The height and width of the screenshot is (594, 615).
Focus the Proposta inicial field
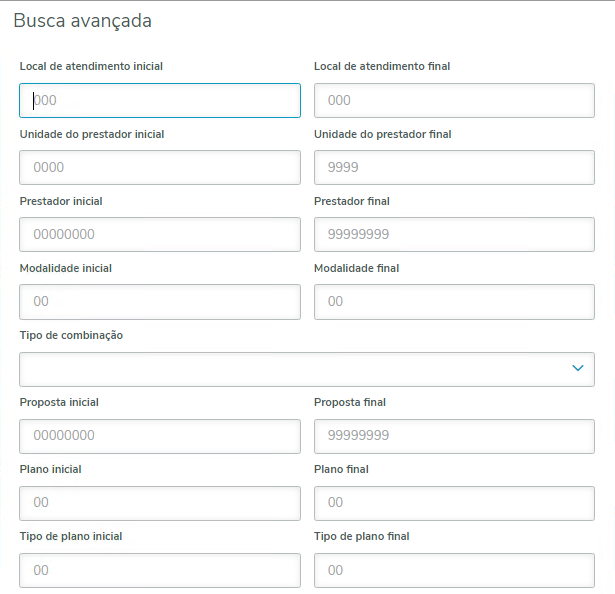coord(160,436)
